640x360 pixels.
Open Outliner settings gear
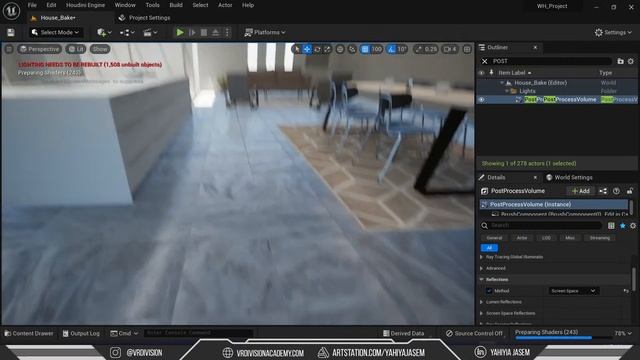coord(631,61)
